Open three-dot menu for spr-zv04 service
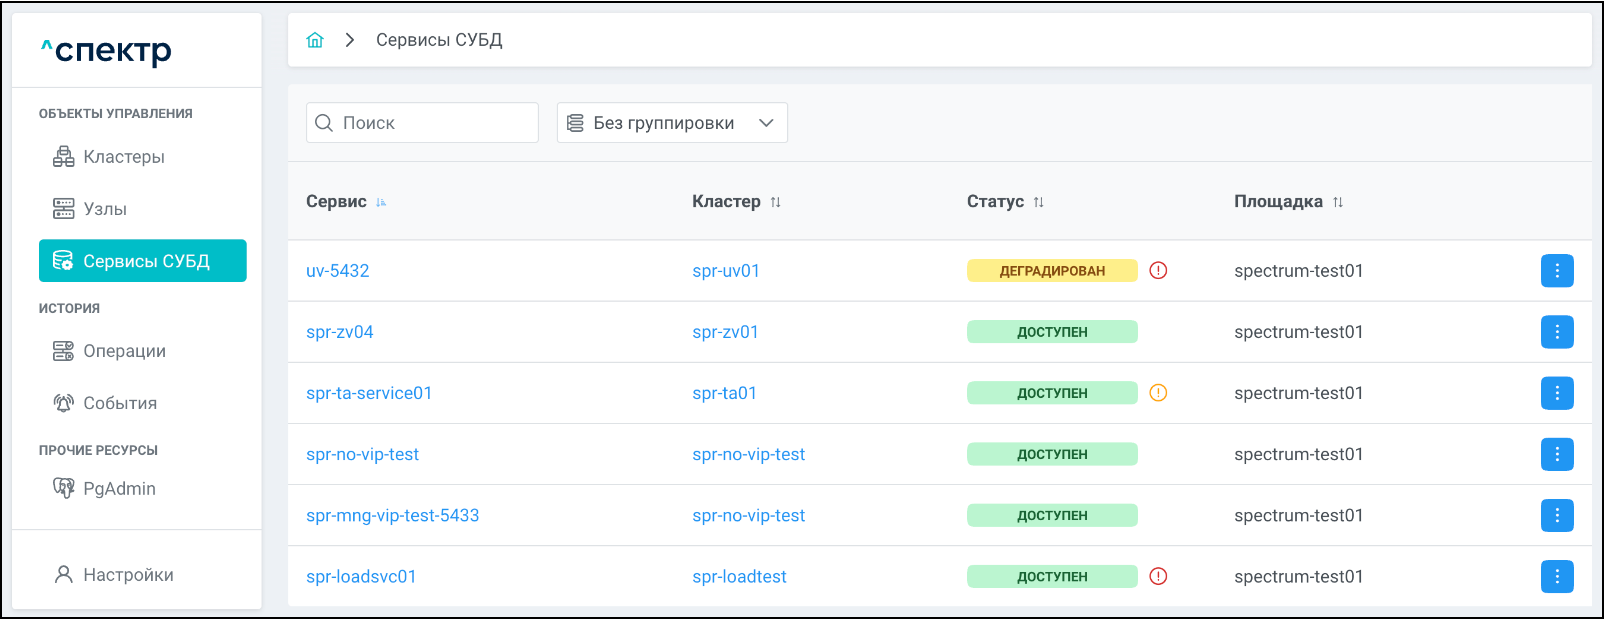 click(x=1556, y=332)
